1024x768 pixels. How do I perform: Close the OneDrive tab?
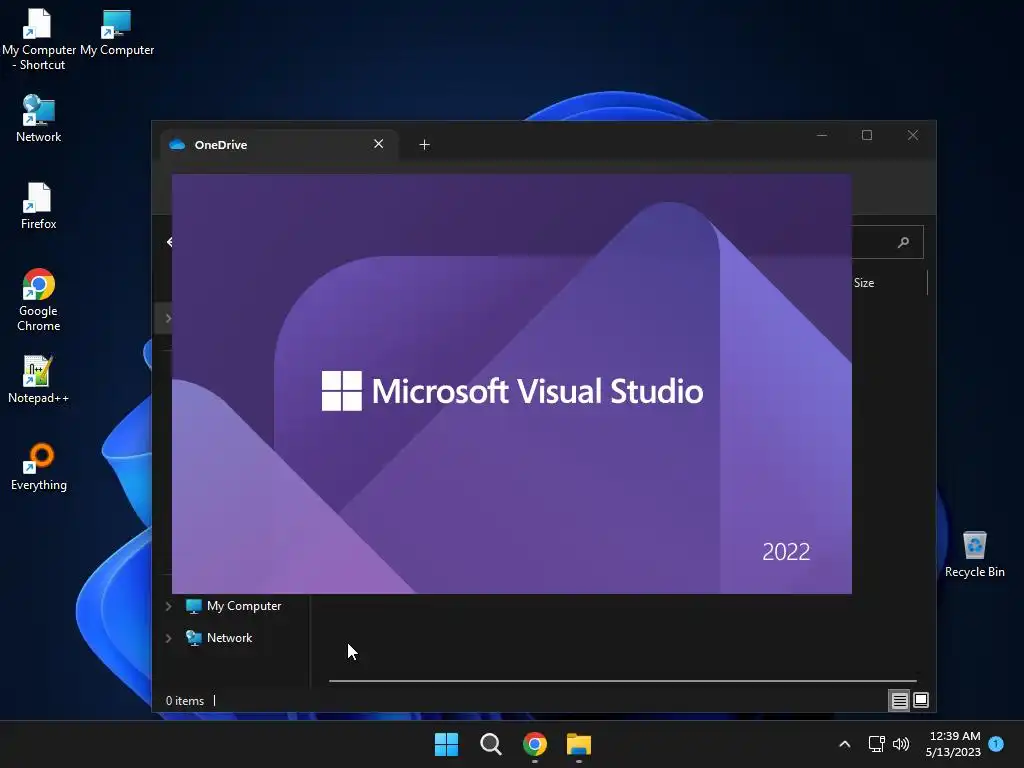pyautogui.click(x=378, y=144)
